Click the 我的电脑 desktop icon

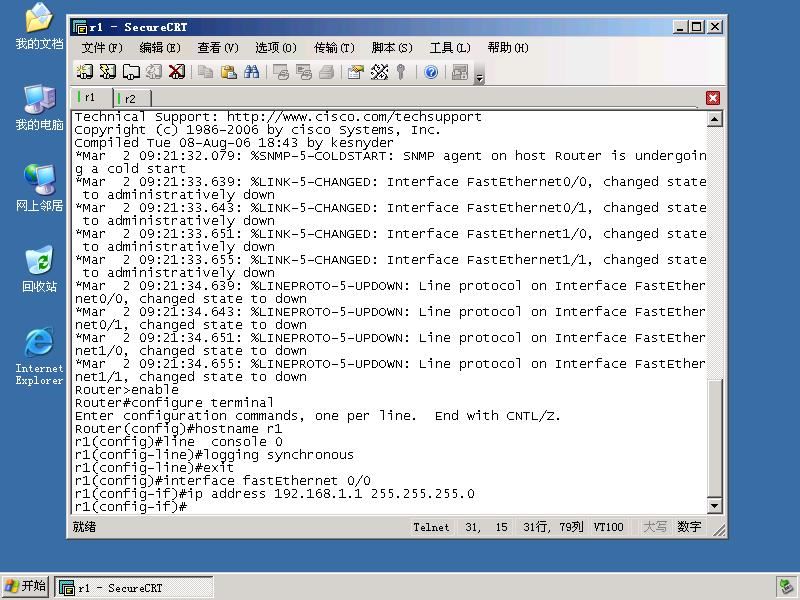tap(39, 108)
